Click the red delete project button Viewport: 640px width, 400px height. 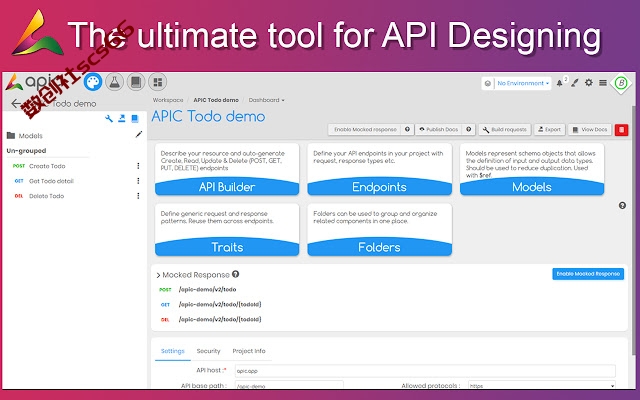click(621, 130)
